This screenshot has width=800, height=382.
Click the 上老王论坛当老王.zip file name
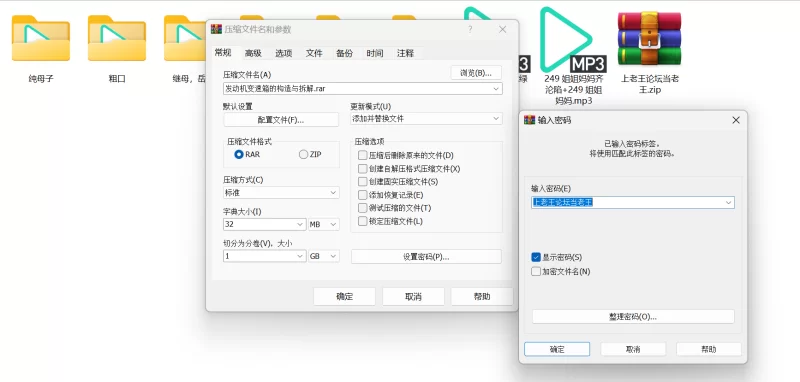point(649,84)
